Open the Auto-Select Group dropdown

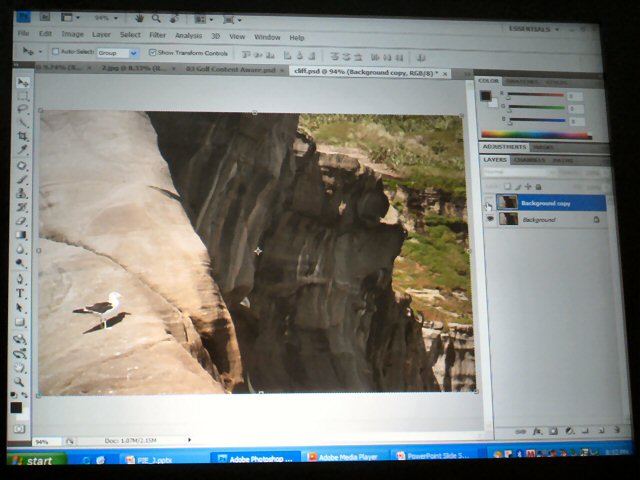(x=133, y=53)
